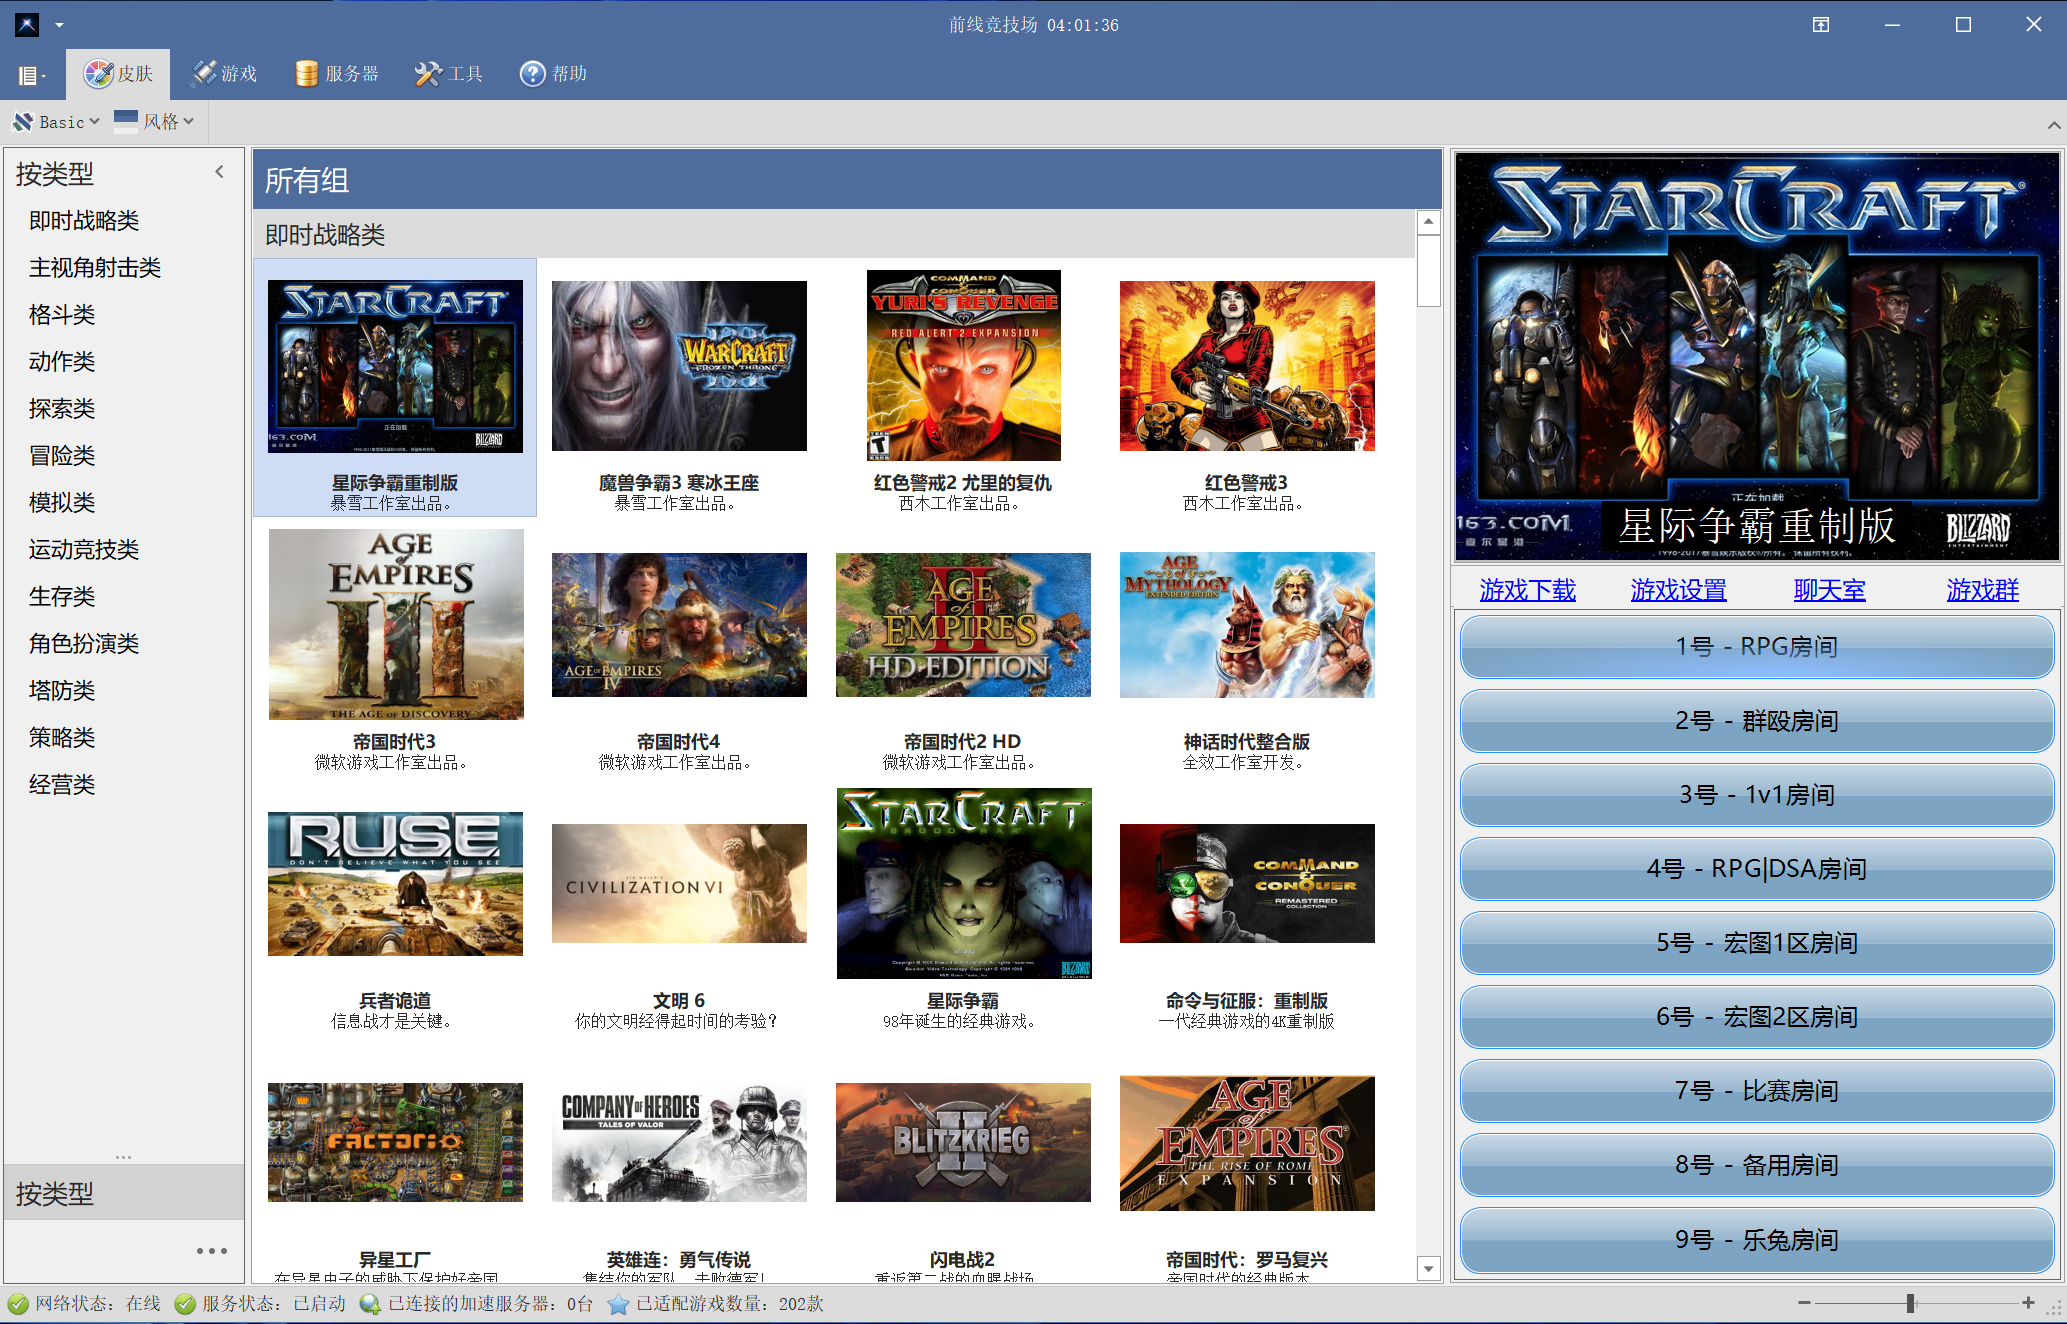Enter 8号 - 备用房间
The image size is (2067, 1324).
[1757, 1165]
